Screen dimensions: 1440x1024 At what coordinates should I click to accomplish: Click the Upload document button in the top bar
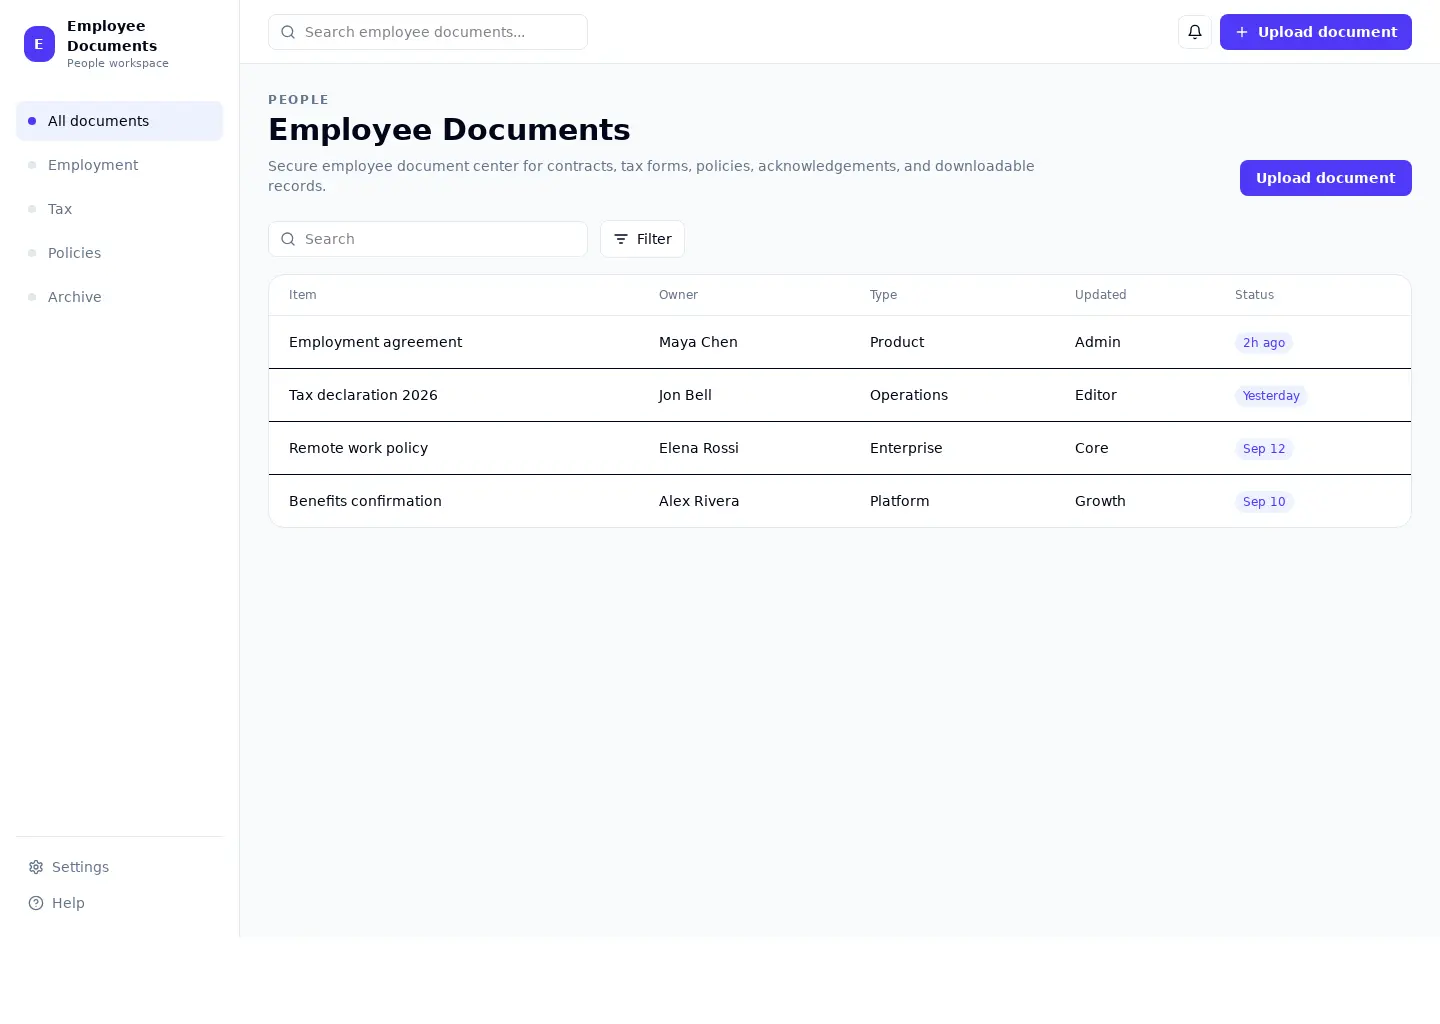(x=1316, y=32)
